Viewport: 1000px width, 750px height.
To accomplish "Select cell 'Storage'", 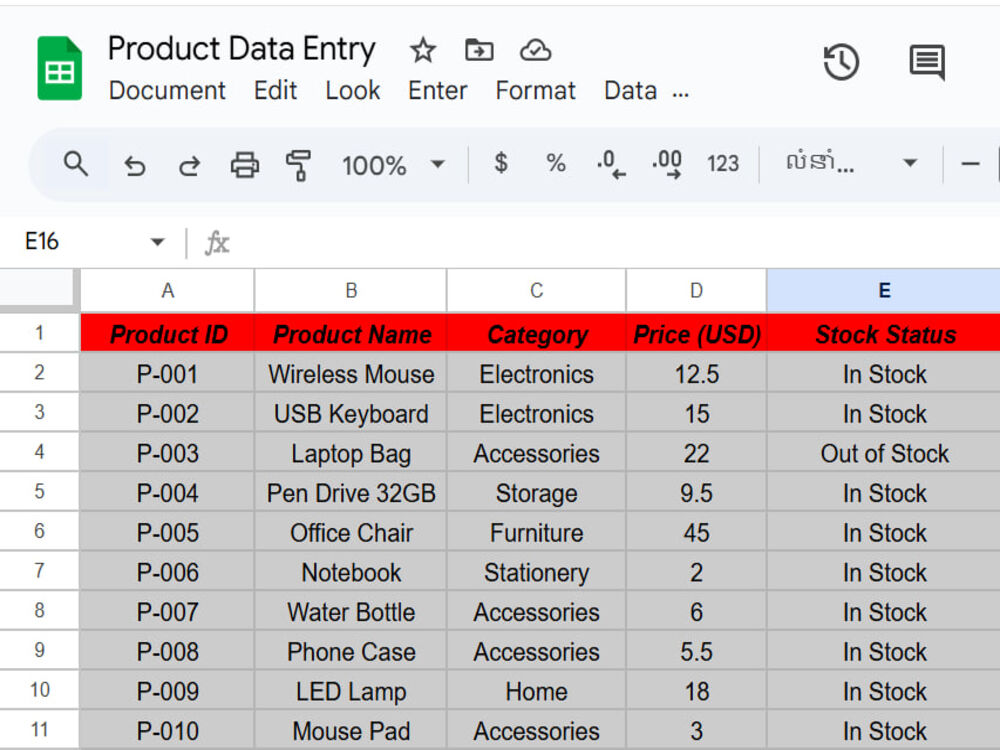I will [536, 492].
